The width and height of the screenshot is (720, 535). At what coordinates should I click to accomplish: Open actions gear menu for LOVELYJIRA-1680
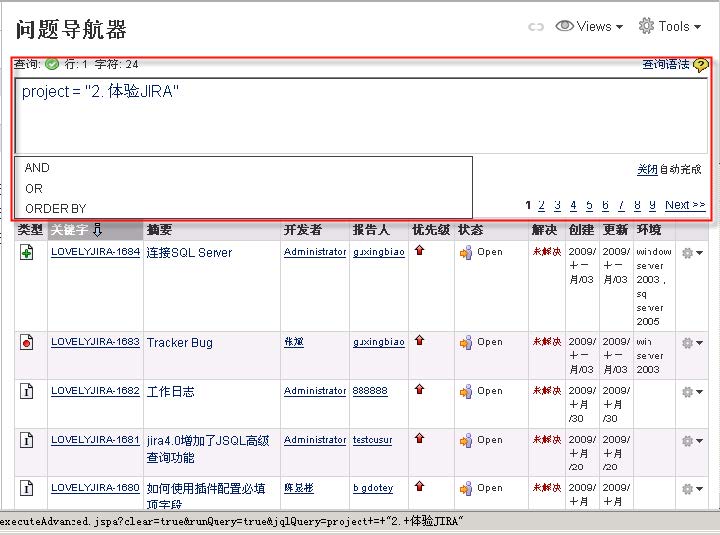[692, 489]
